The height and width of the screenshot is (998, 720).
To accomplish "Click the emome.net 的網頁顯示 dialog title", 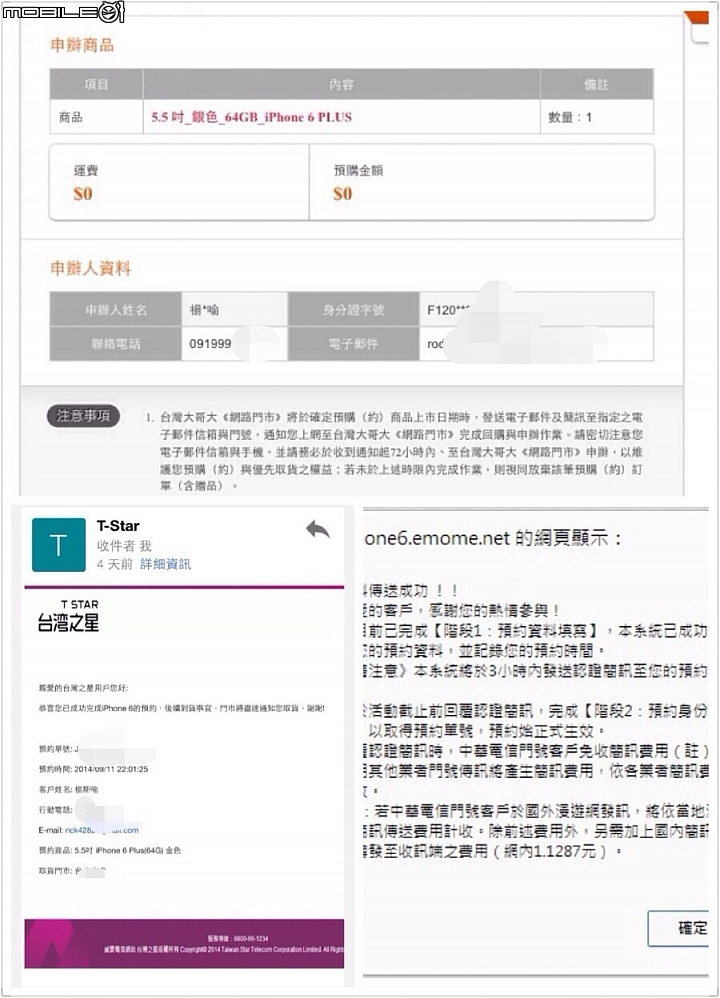I will point(492,538).
